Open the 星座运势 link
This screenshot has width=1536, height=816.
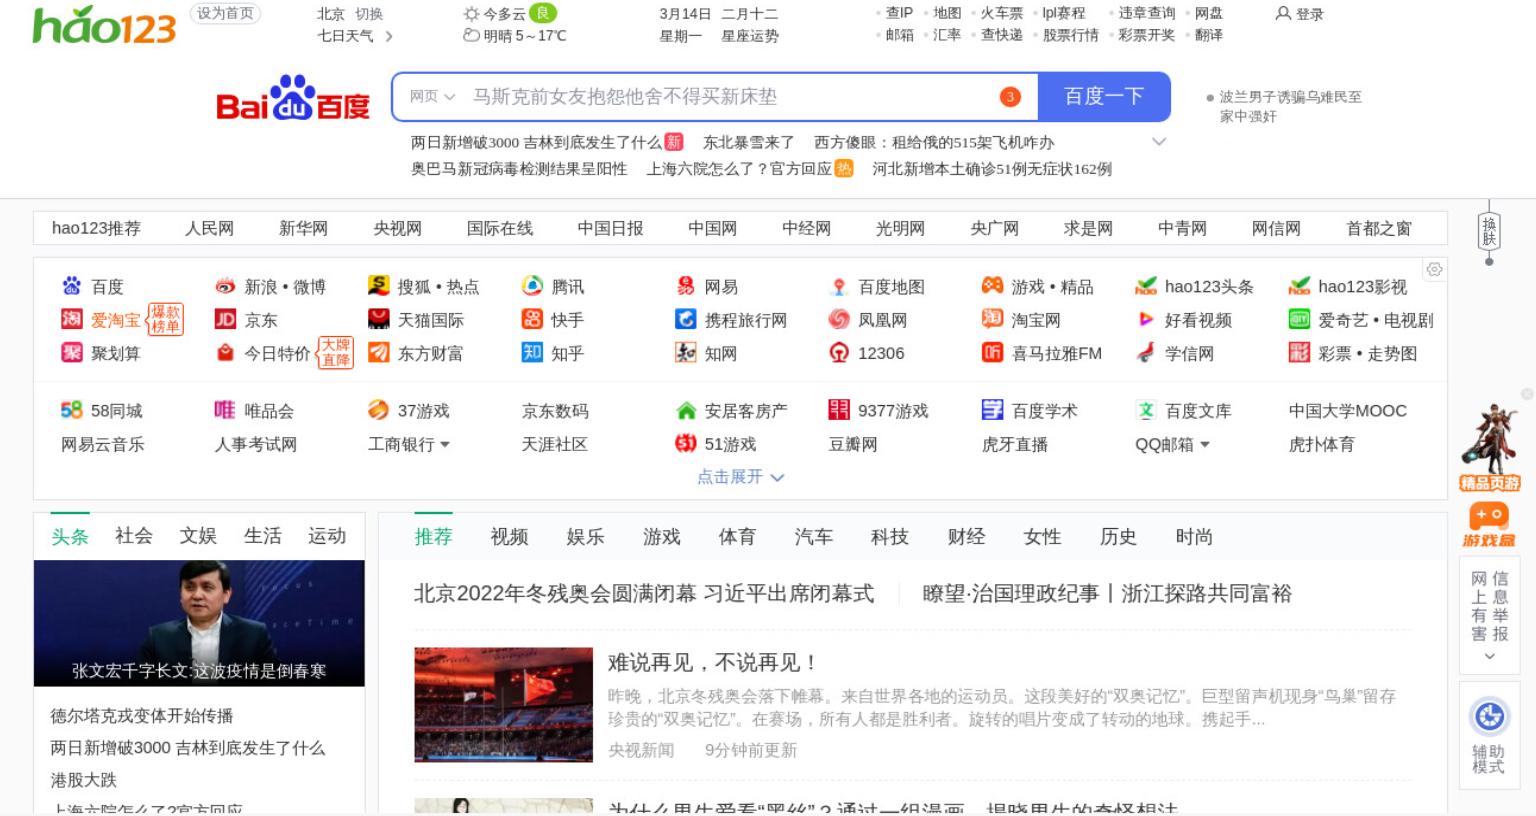[x=750, y=36]
